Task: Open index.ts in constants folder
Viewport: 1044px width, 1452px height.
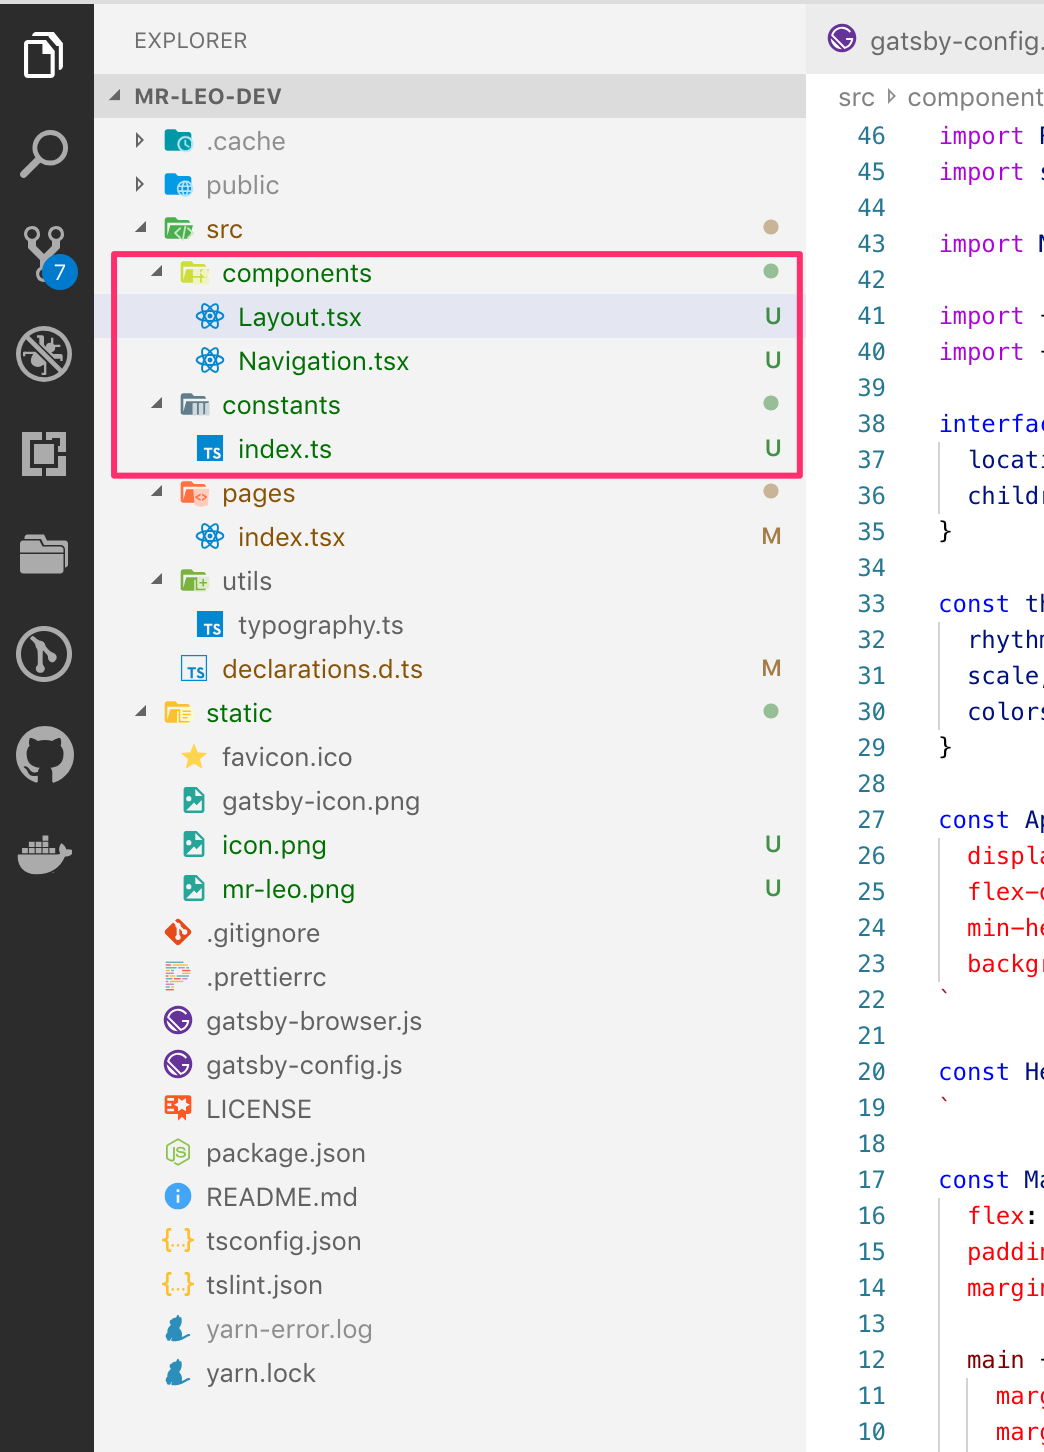Action: click(x=450, y=449)
